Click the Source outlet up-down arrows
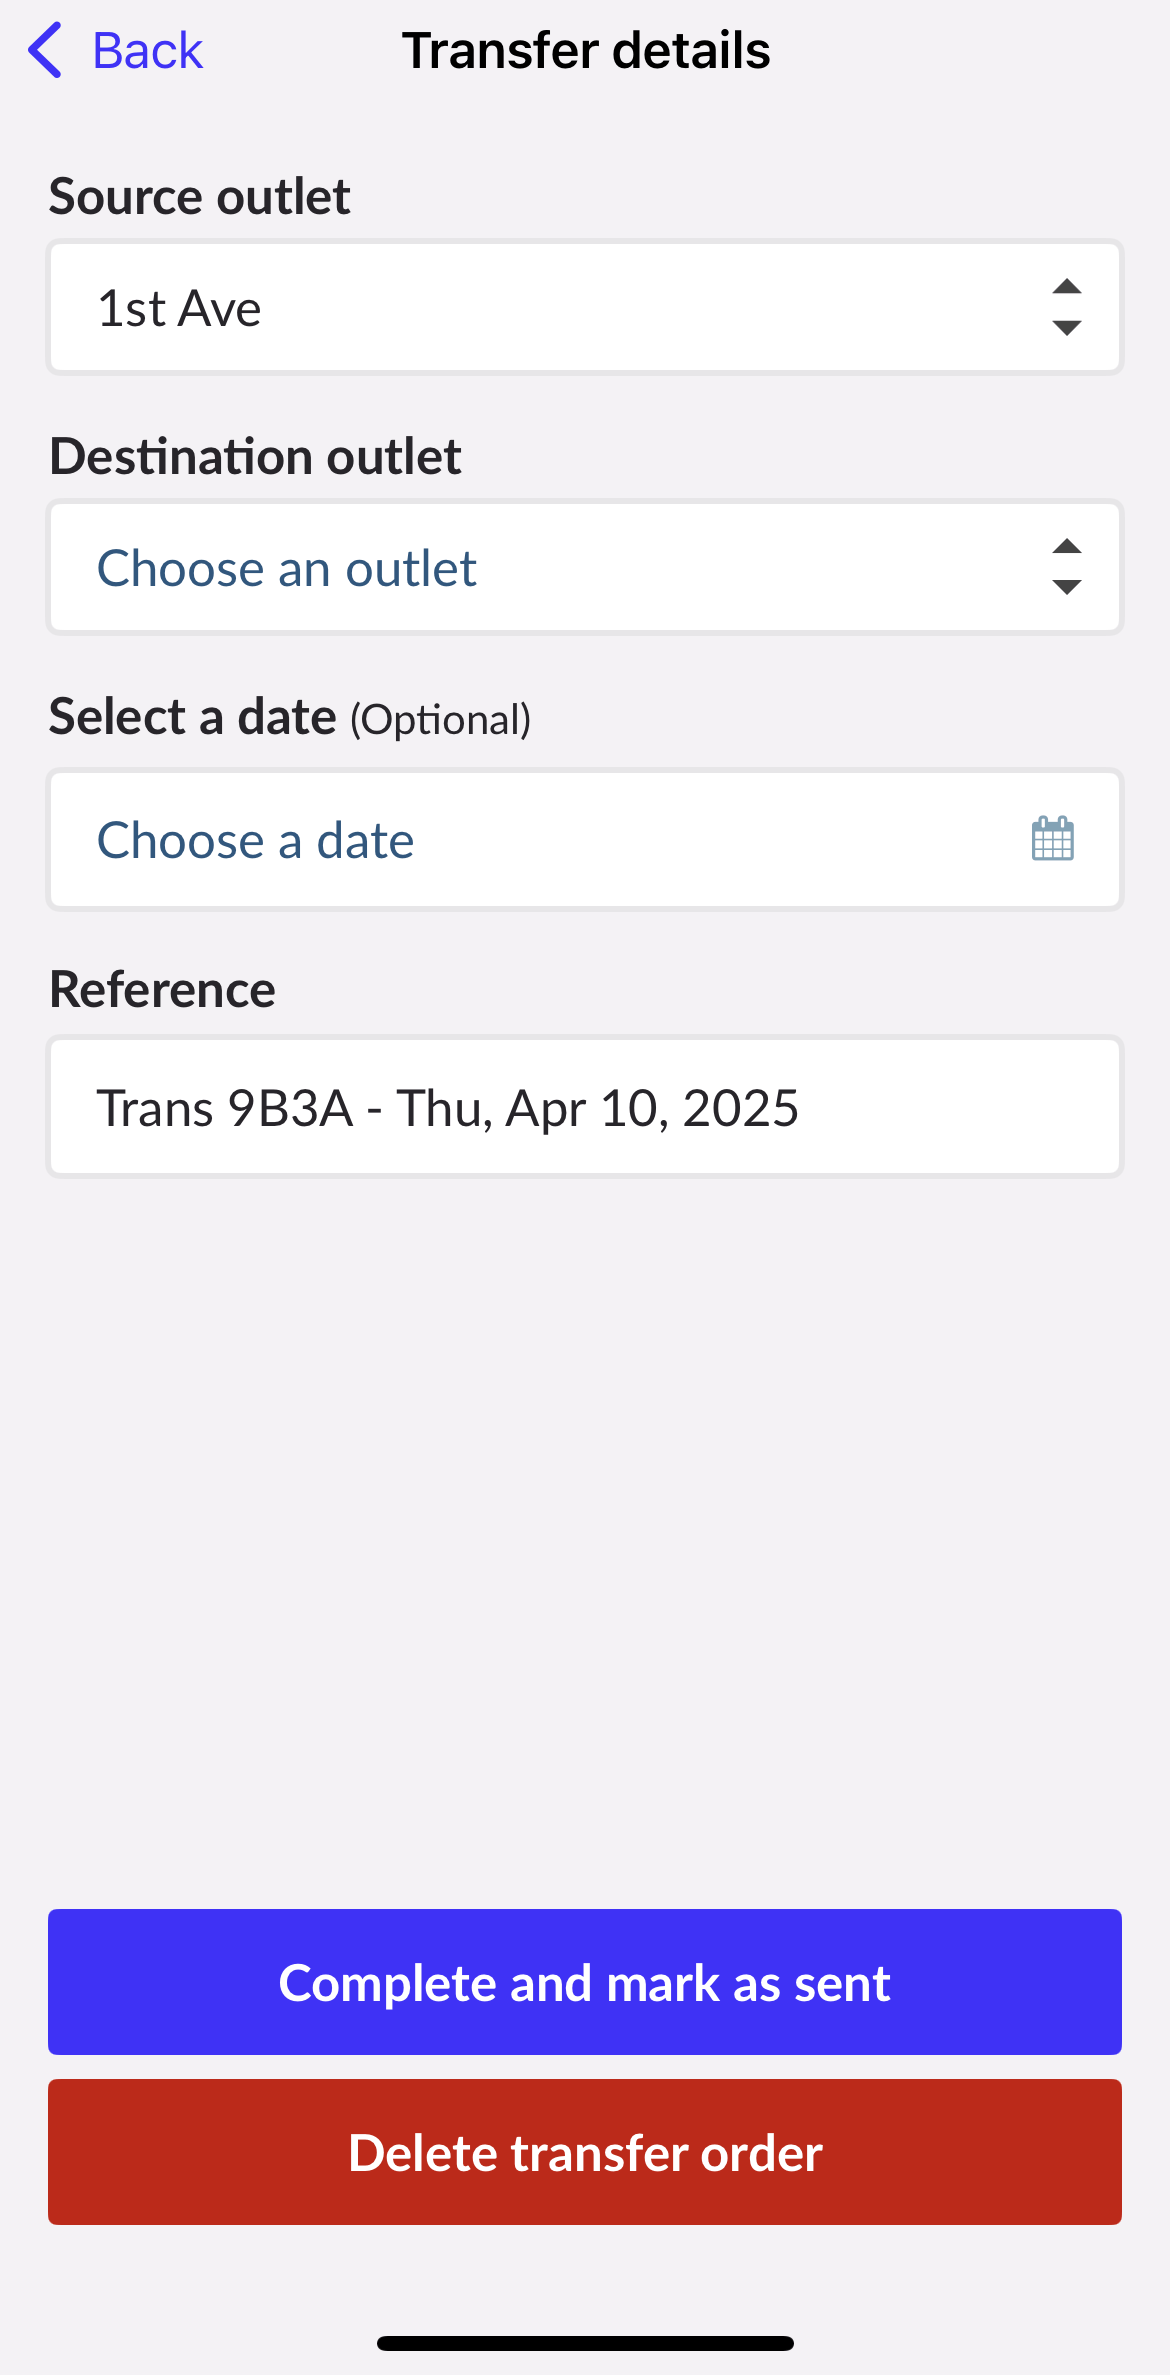 1067,307
